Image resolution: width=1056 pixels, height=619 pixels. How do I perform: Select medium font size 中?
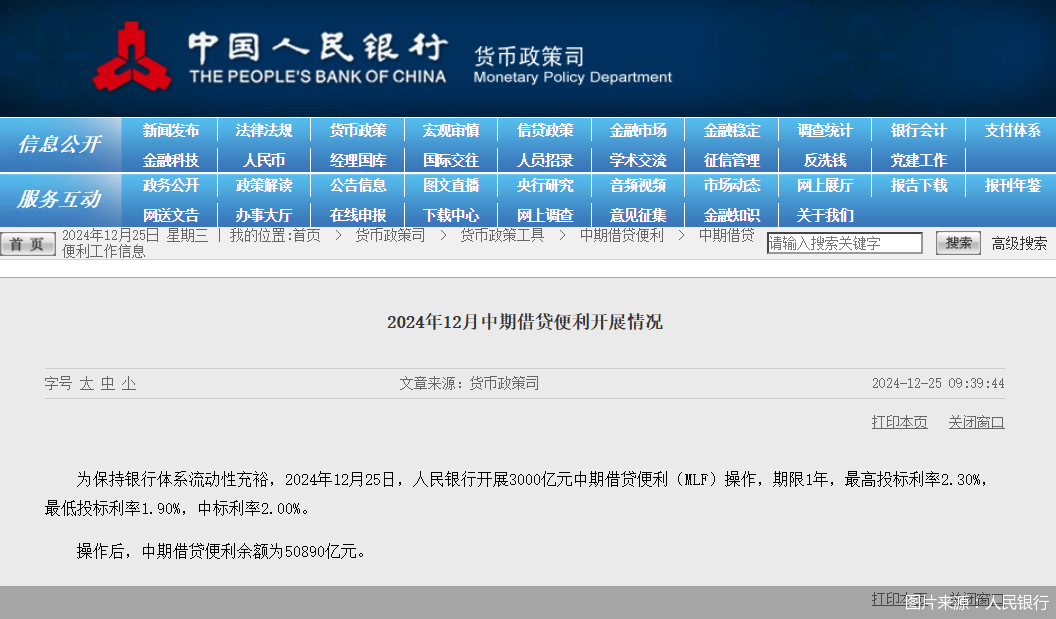pyautogui.click(x=107, y=383)
